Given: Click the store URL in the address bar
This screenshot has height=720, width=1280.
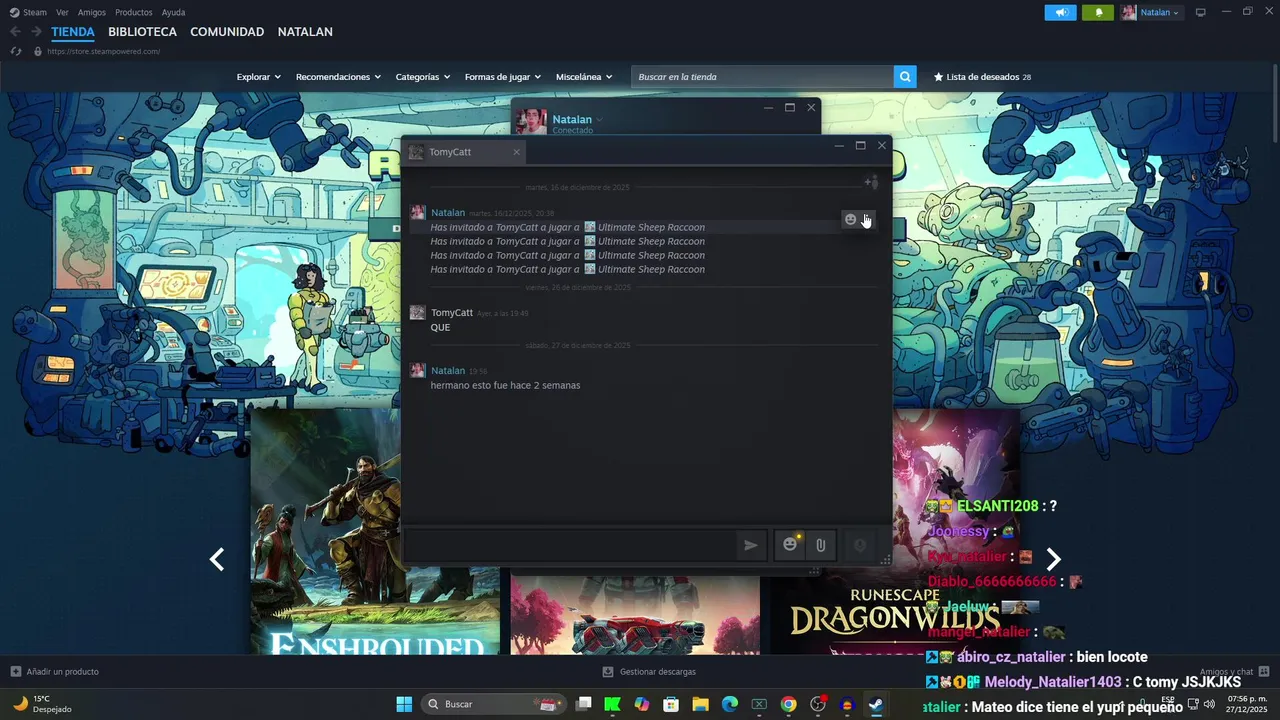Looking at the screenshot, I should point(103,51).
